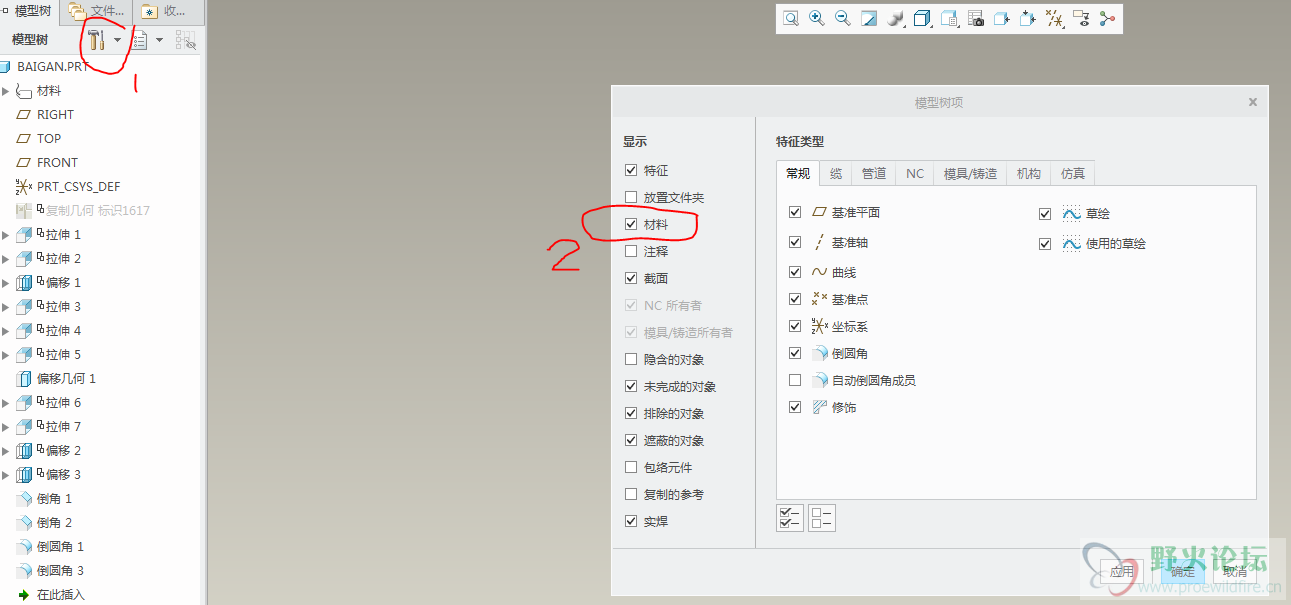Expand the 拉伸 1 feature node

point(5,235)
